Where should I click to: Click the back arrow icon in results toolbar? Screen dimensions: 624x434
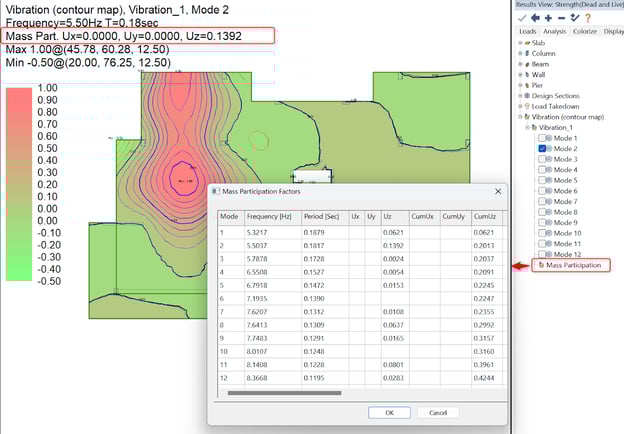(534, 17)
